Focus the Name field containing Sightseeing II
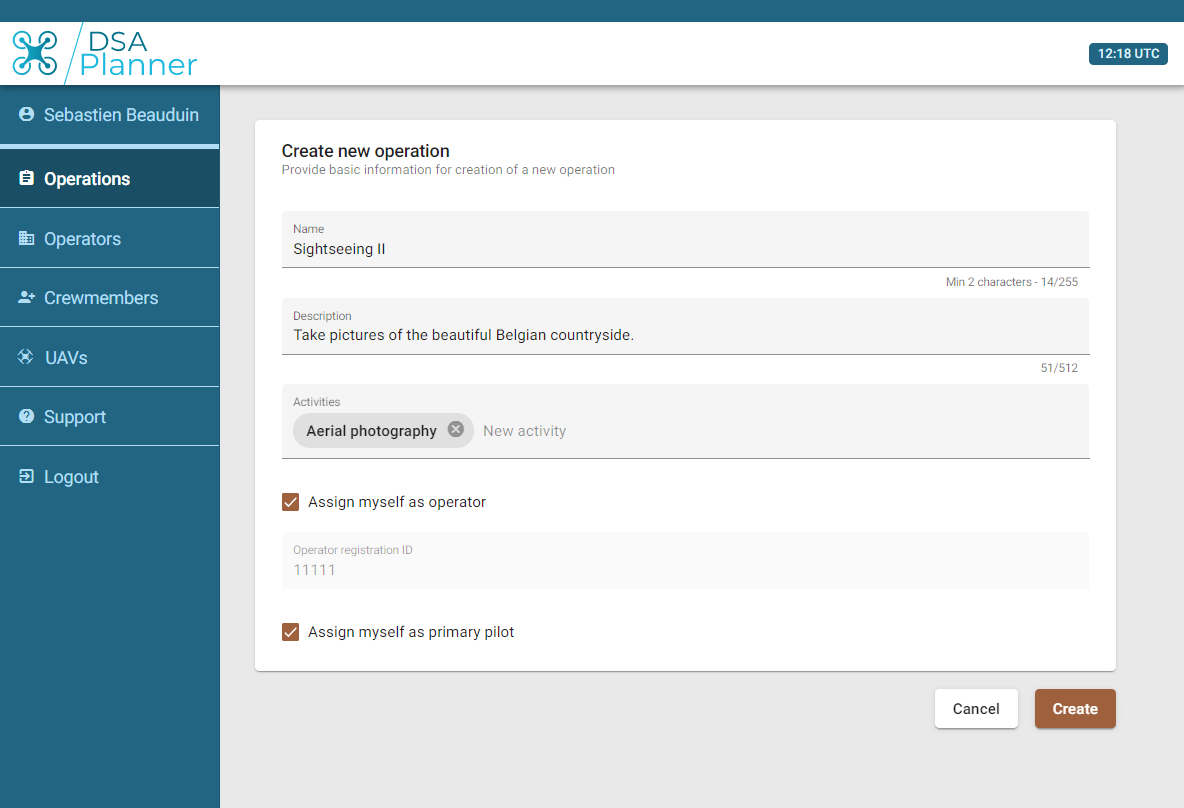Screen dimensions: 1184x808 (x=686, y=239)
